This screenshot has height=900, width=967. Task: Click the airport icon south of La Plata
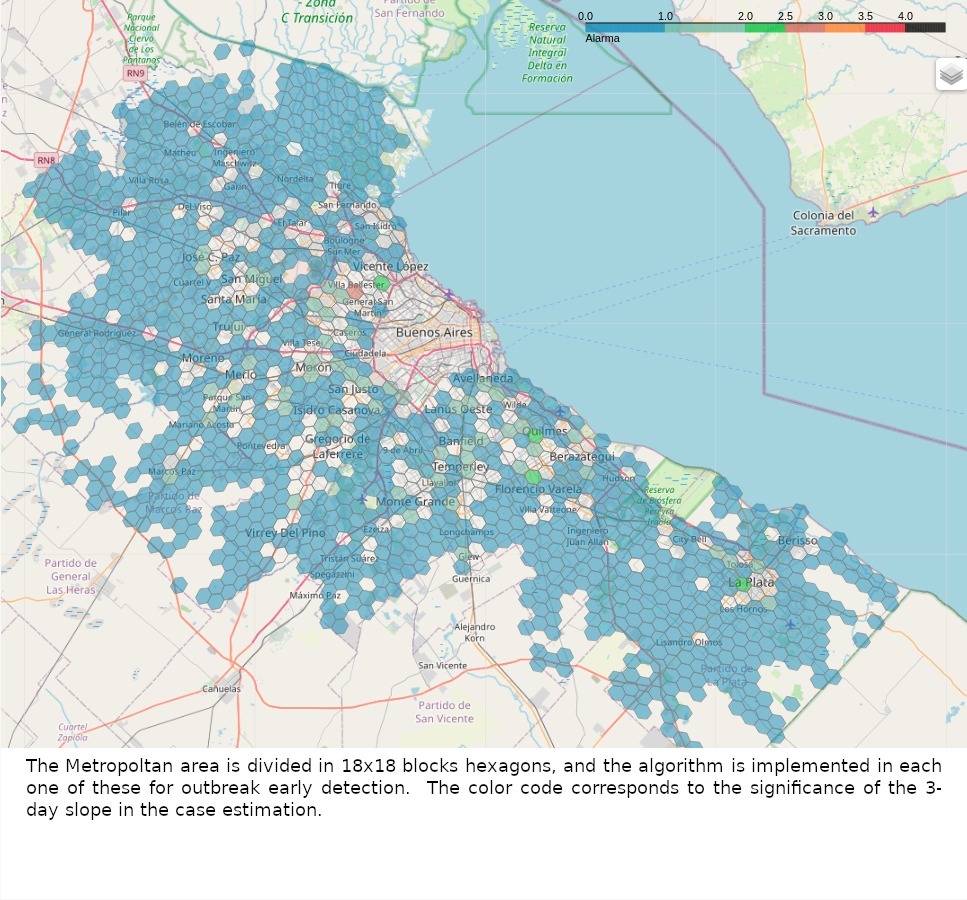click(790, 624)
